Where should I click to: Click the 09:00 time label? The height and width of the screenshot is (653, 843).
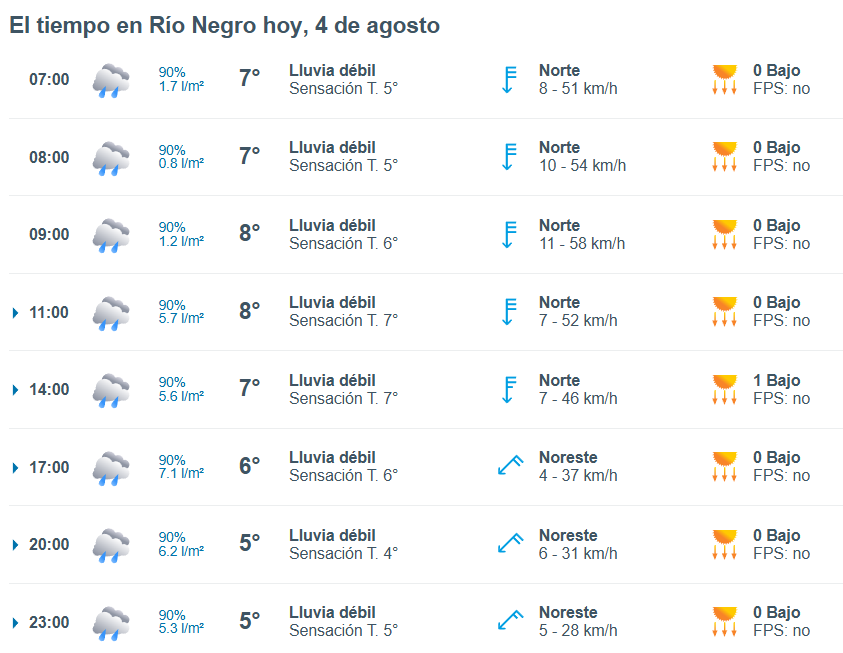click(49, 234)
